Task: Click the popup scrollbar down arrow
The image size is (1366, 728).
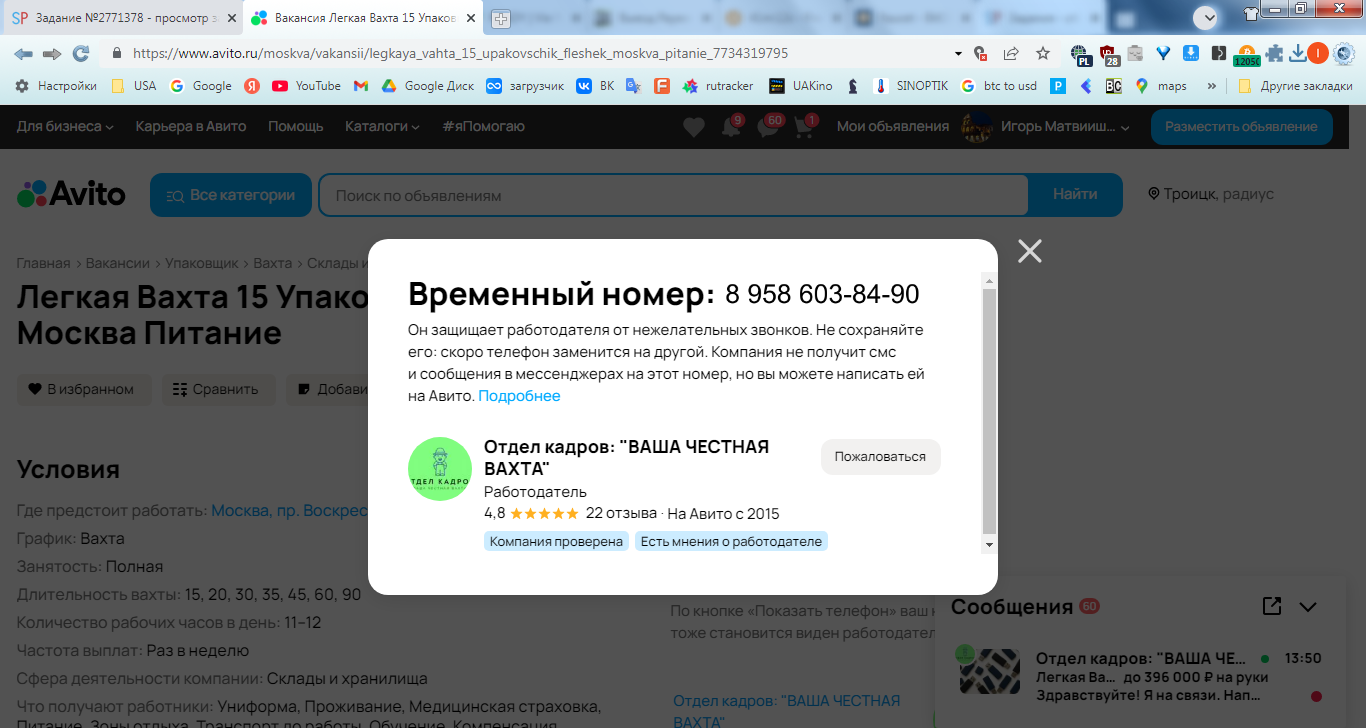Action: click(990, 545)
